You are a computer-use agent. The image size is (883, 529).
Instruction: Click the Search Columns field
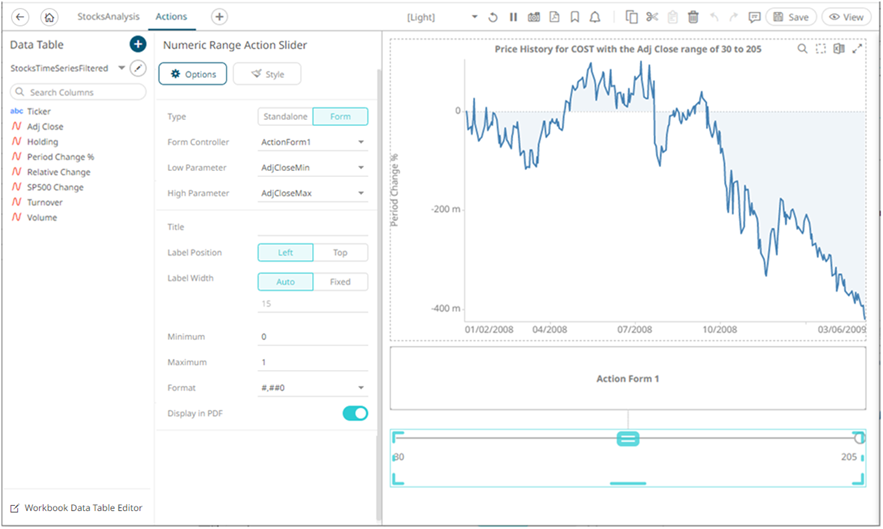[x=80, y=92]
